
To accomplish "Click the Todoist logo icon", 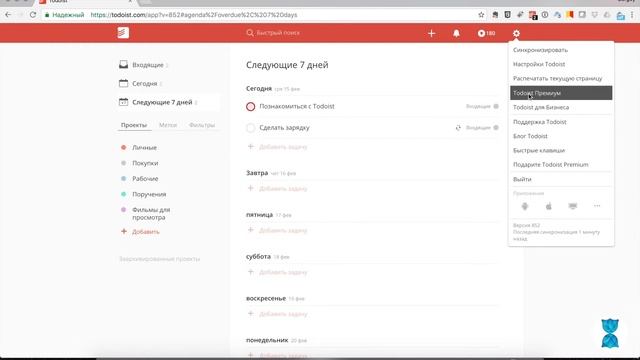I will (123, 33).
